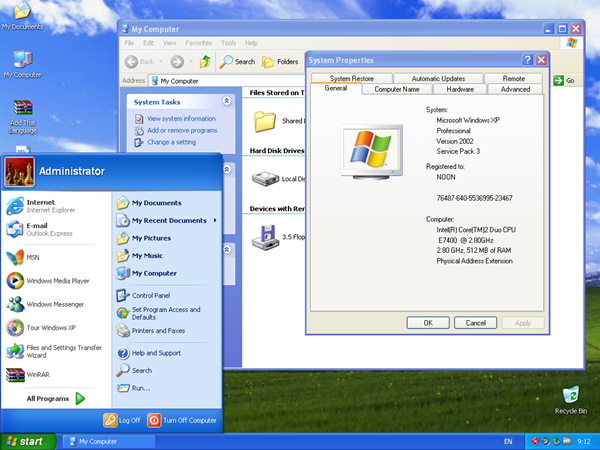Click View system information link

click(181, 119)
